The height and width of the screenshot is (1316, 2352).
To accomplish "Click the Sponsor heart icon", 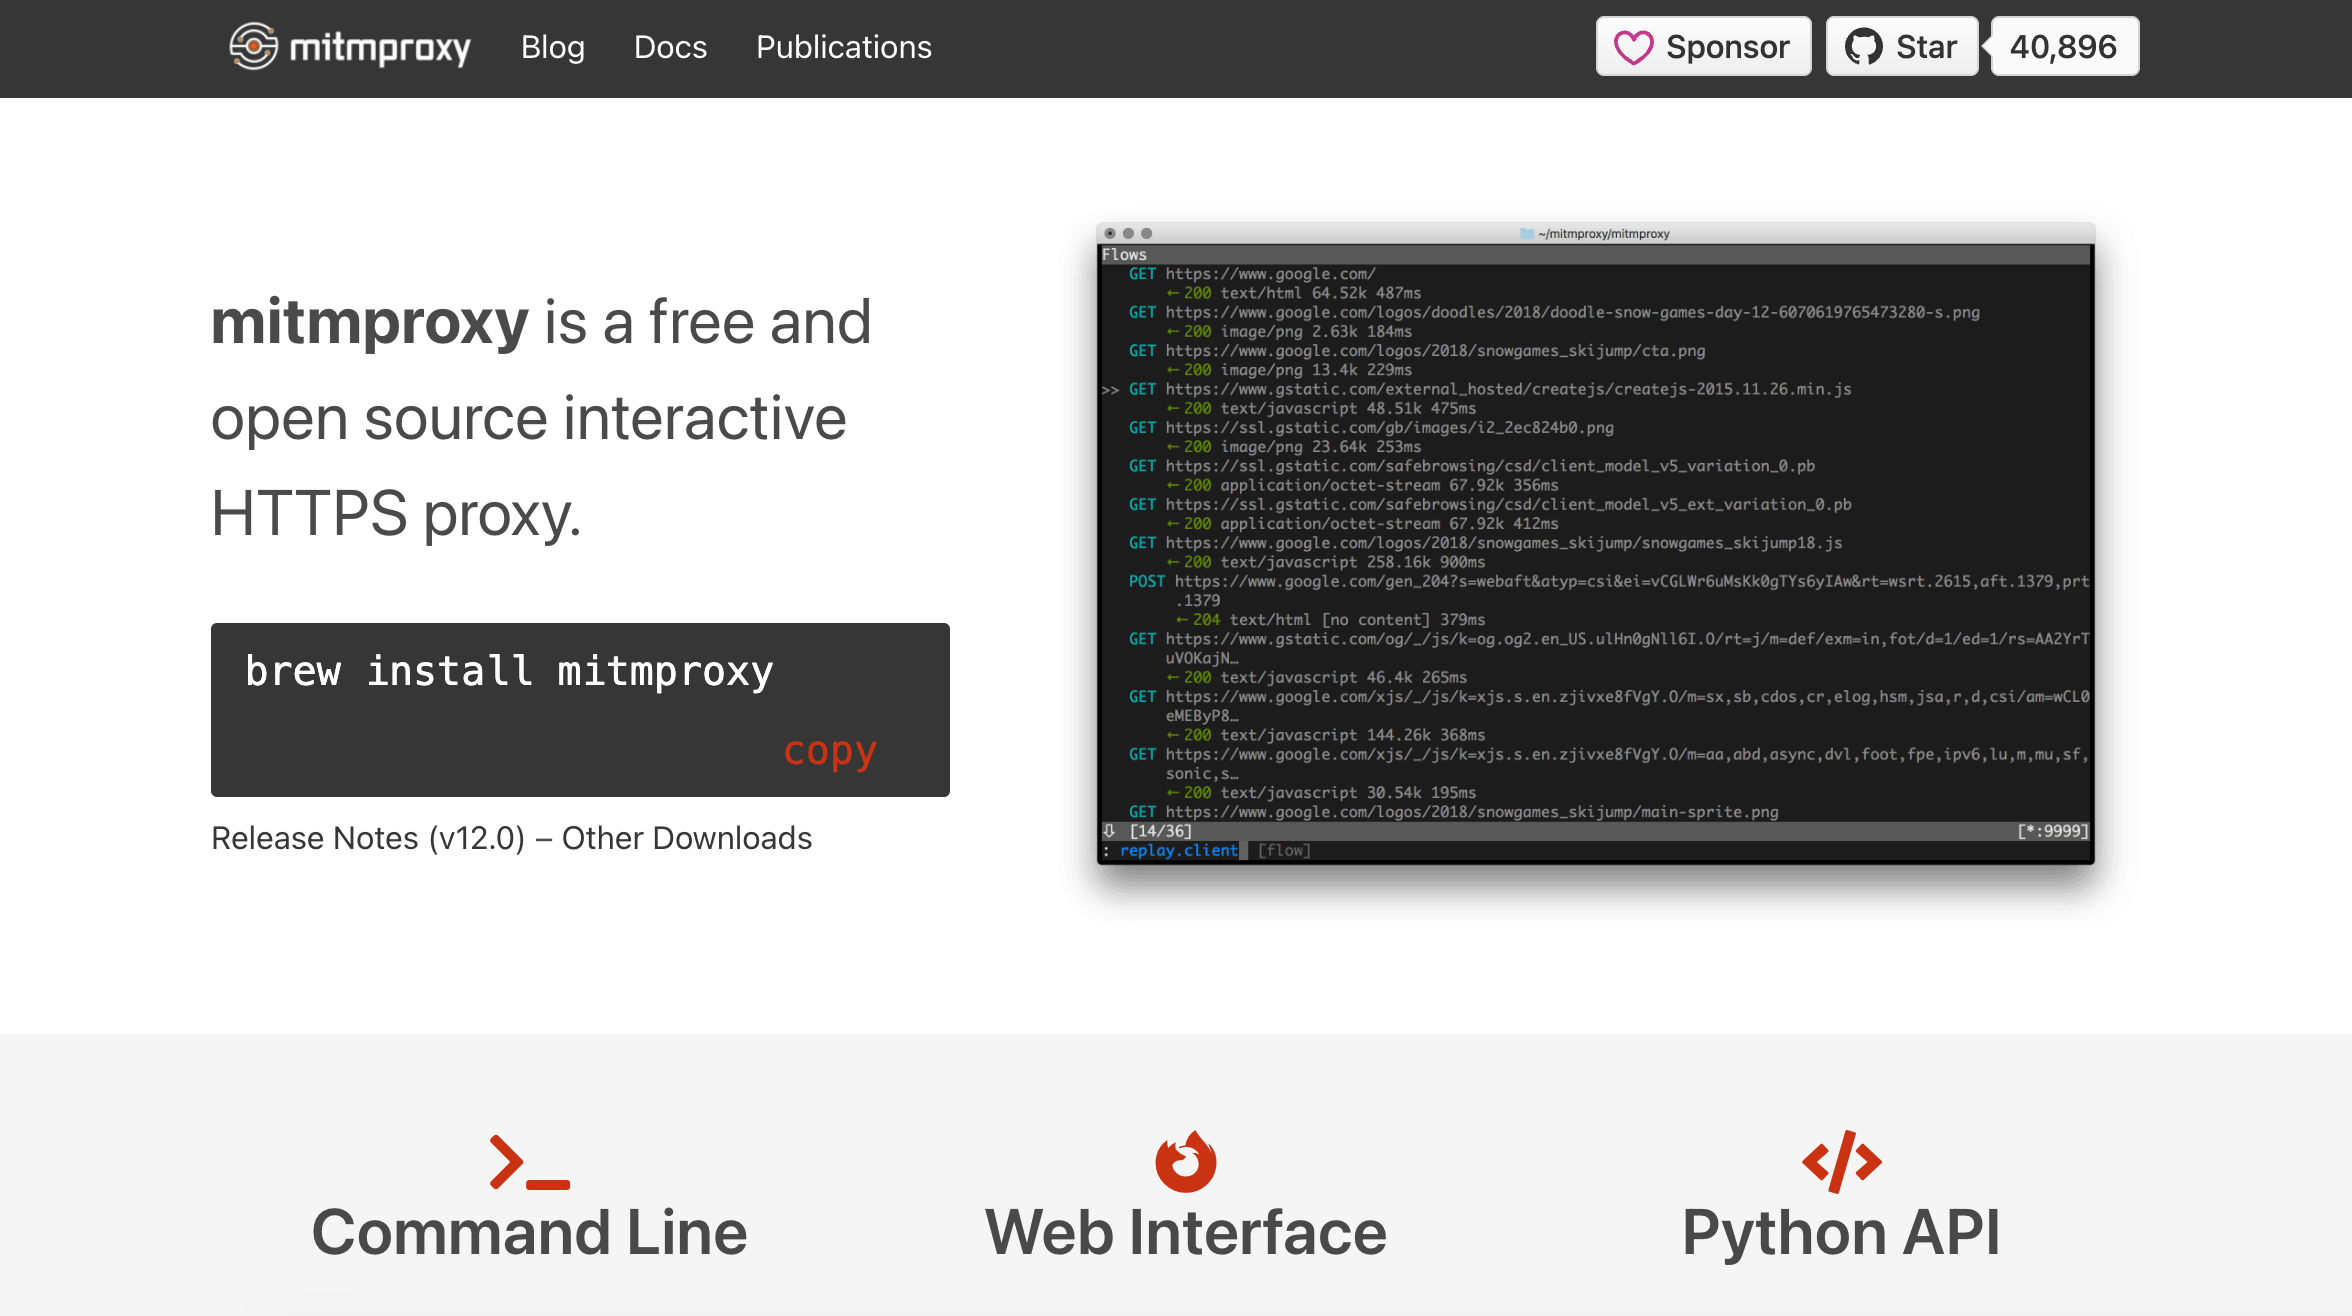I will coord(1634,47).
